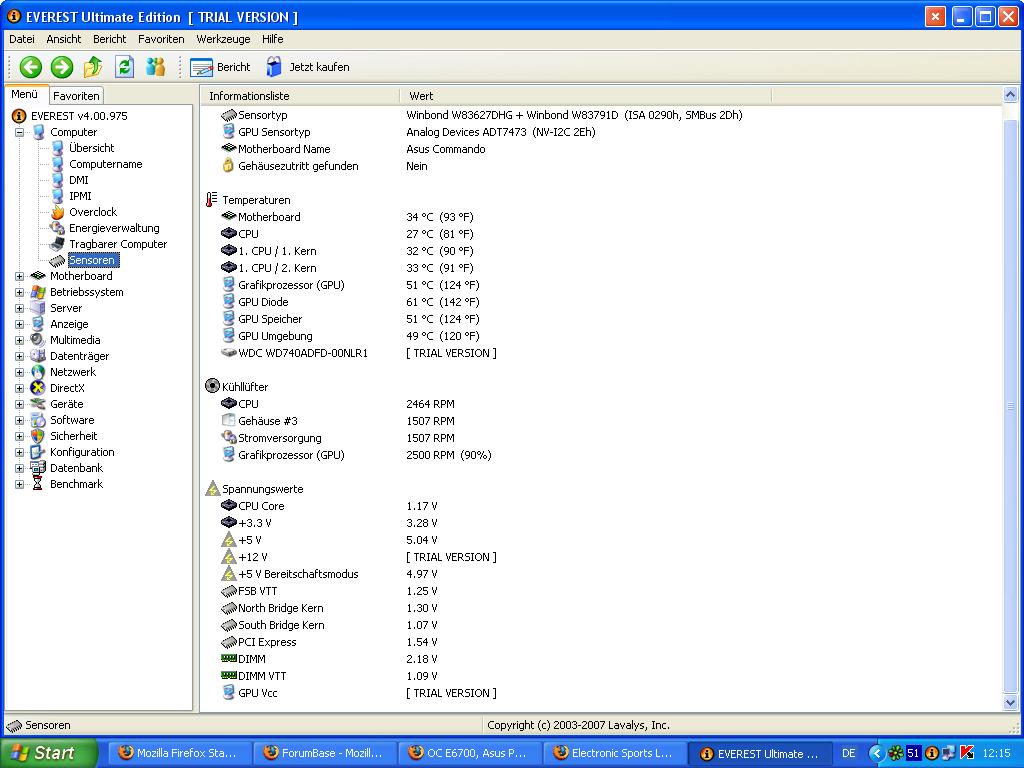
Task: Click the Energieverwaltung icon in tree
Action: (x=57, y=228)
